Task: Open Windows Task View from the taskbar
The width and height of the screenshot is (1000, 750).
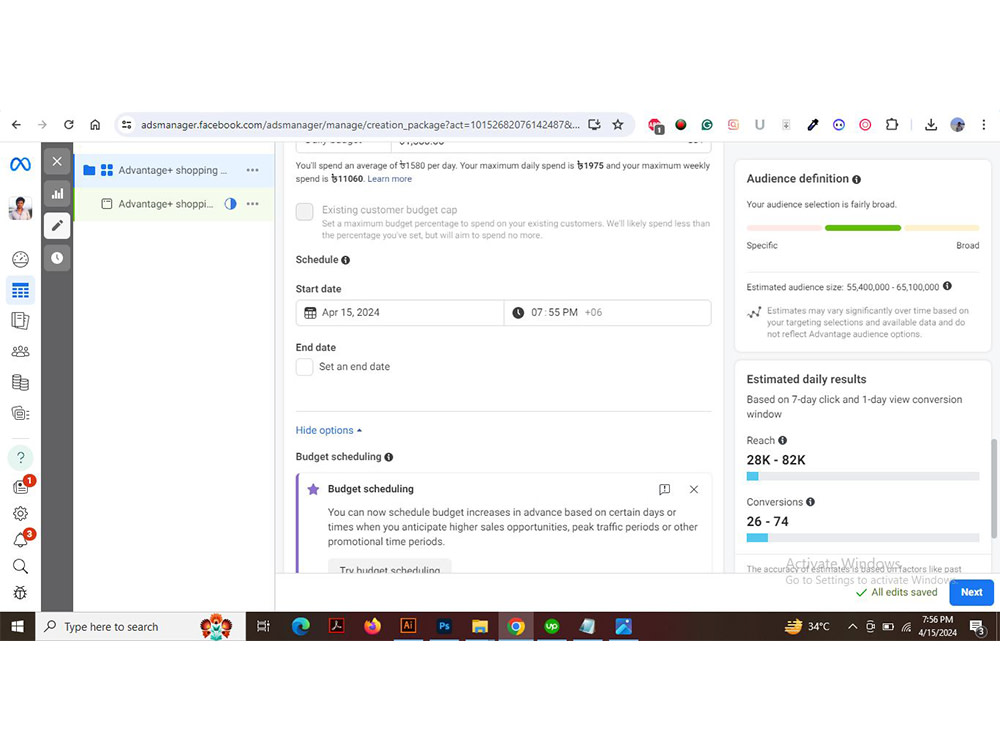Action: (x=263, y=627)
